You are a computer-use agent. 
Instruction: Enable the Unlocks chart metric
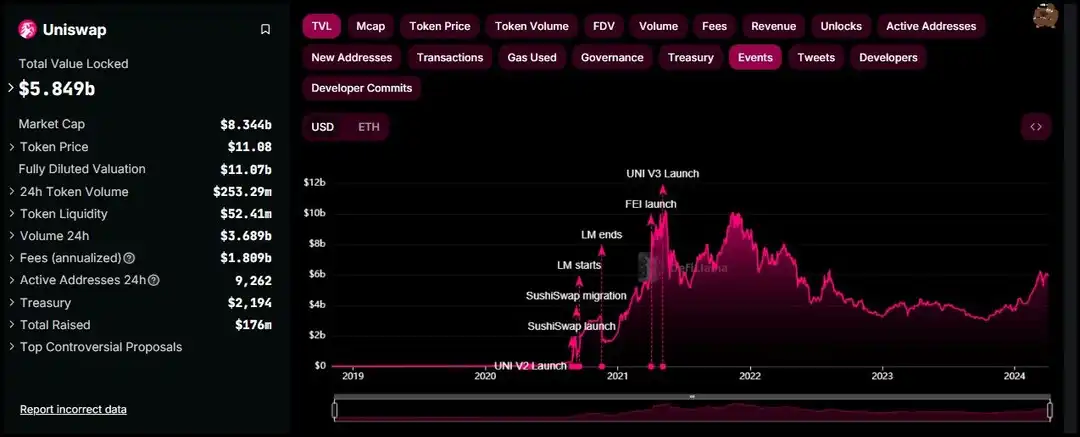841,26
